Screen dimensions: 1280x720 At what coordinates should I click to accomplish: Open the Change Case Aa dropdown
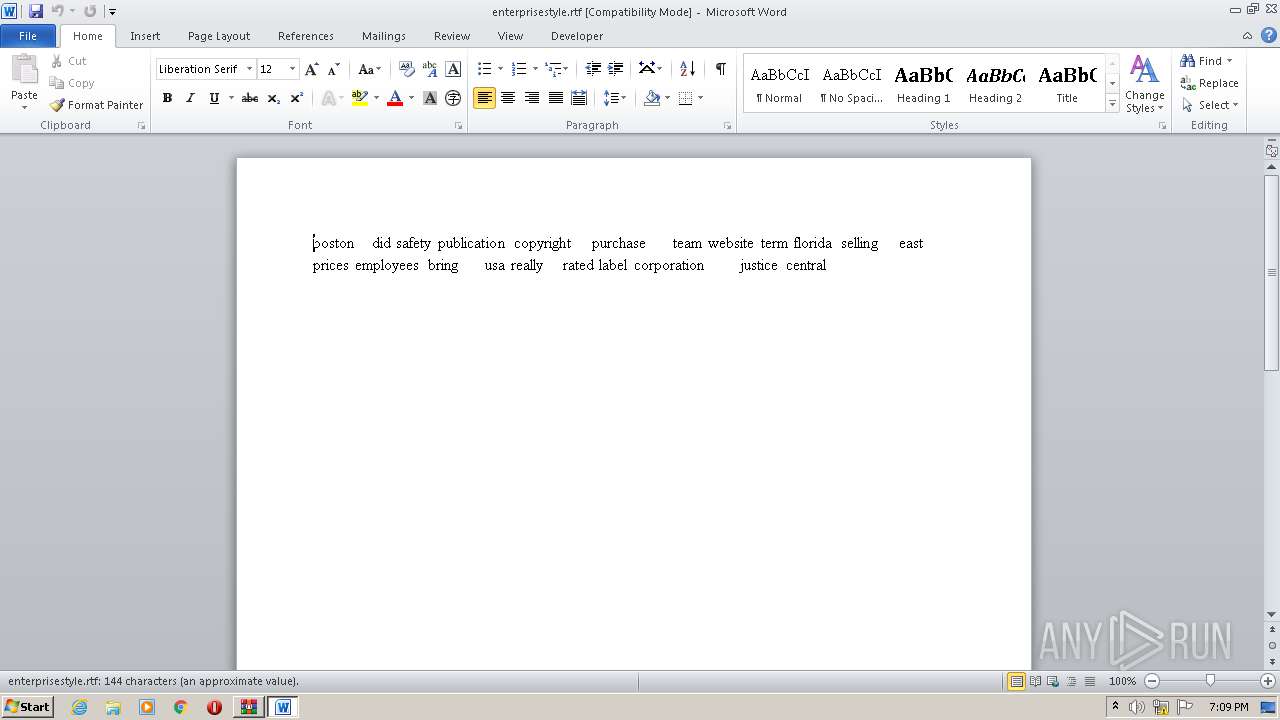370,69
